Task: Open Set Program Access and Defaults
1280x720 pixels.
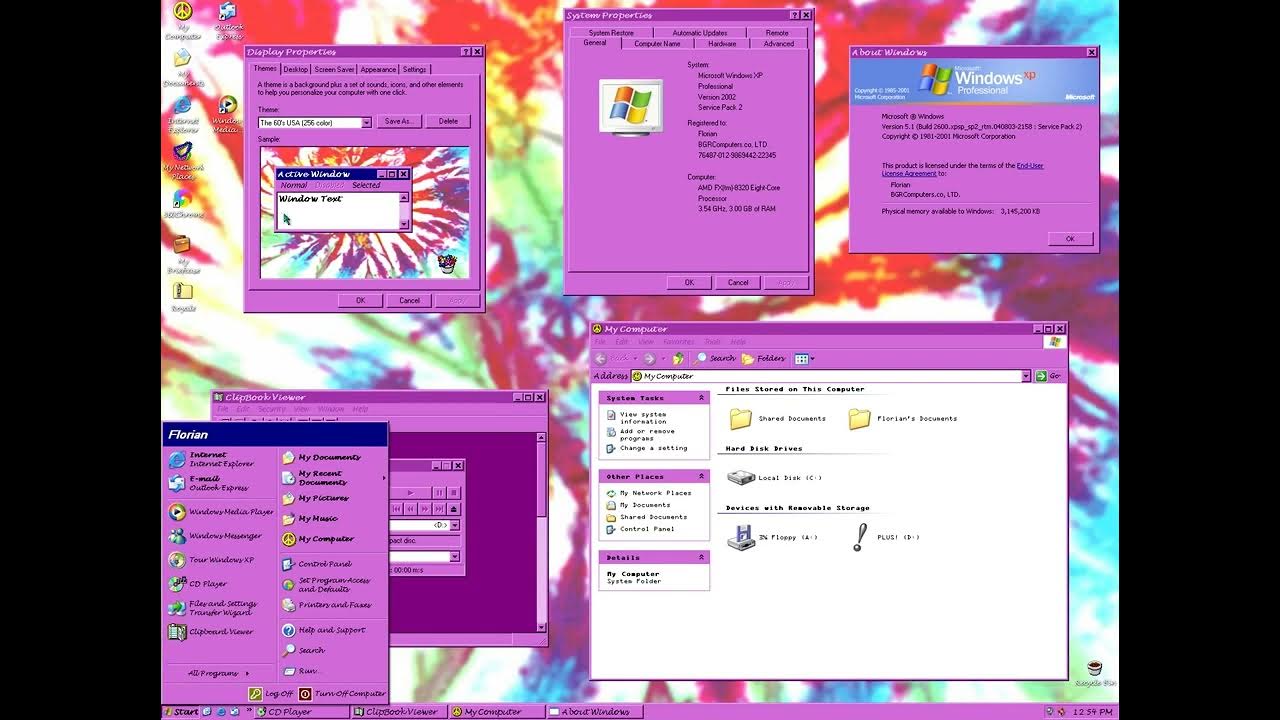Action: pos(333,585)
